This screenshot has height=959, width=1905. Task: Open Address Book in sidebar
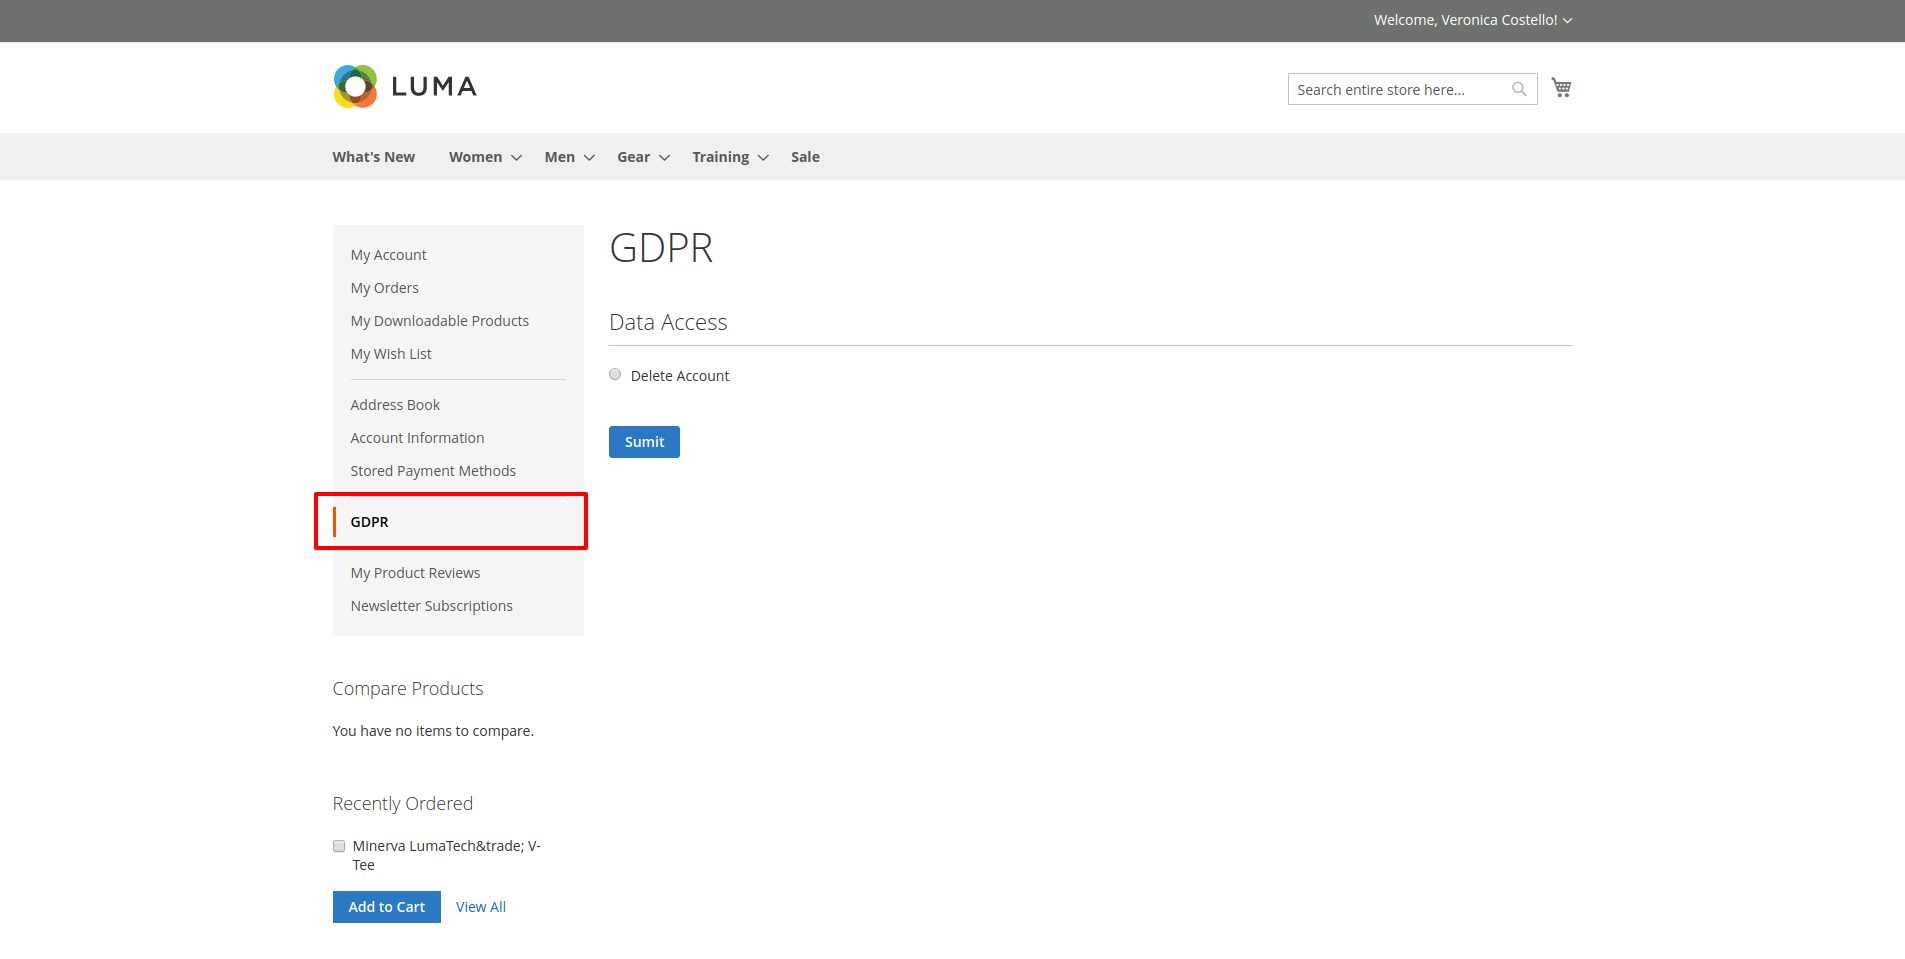point(395,405)
